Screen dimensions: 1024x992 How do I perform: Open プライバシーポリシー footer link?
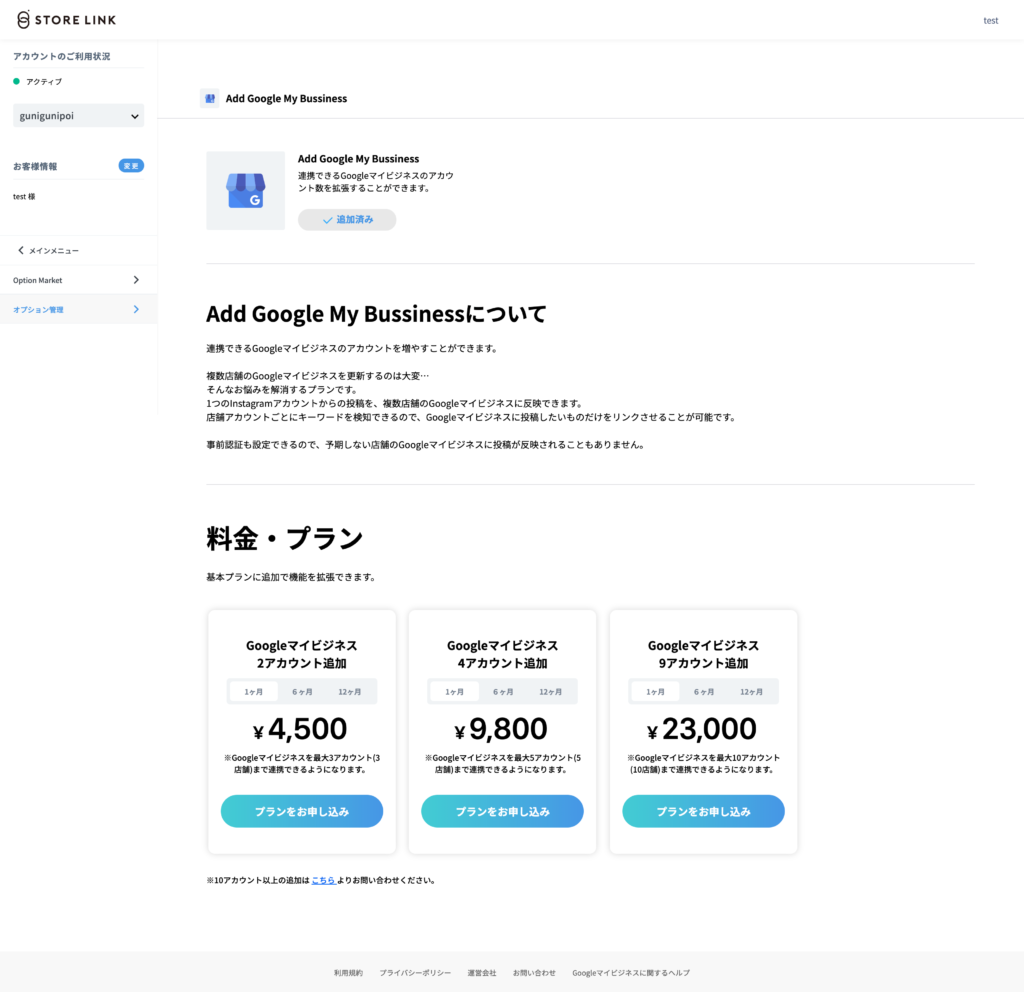(x=415, y=972)
